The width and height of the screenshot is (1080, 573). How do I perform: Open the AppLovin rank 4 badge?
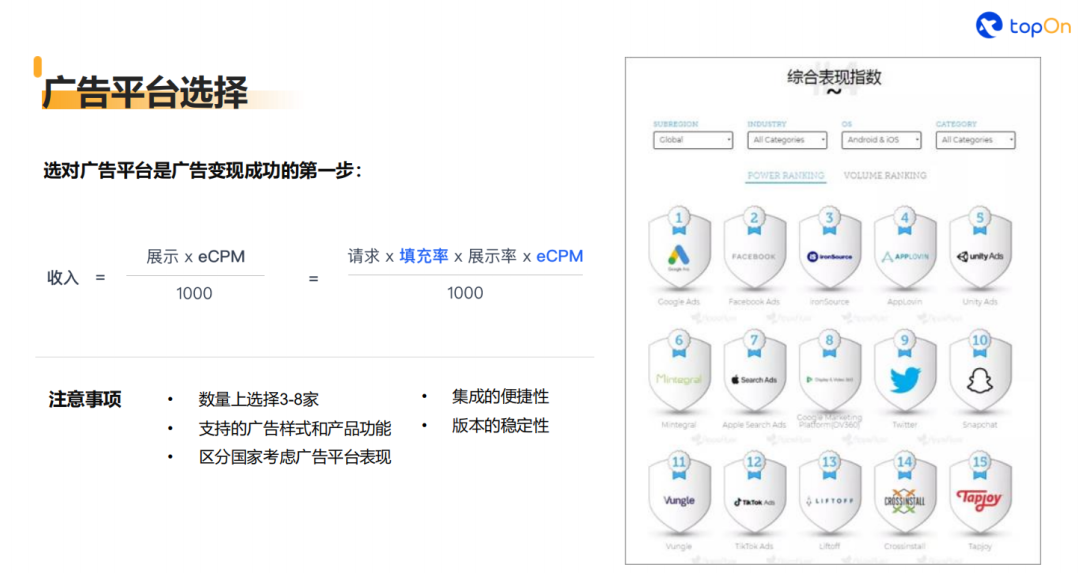click(904, 249)
